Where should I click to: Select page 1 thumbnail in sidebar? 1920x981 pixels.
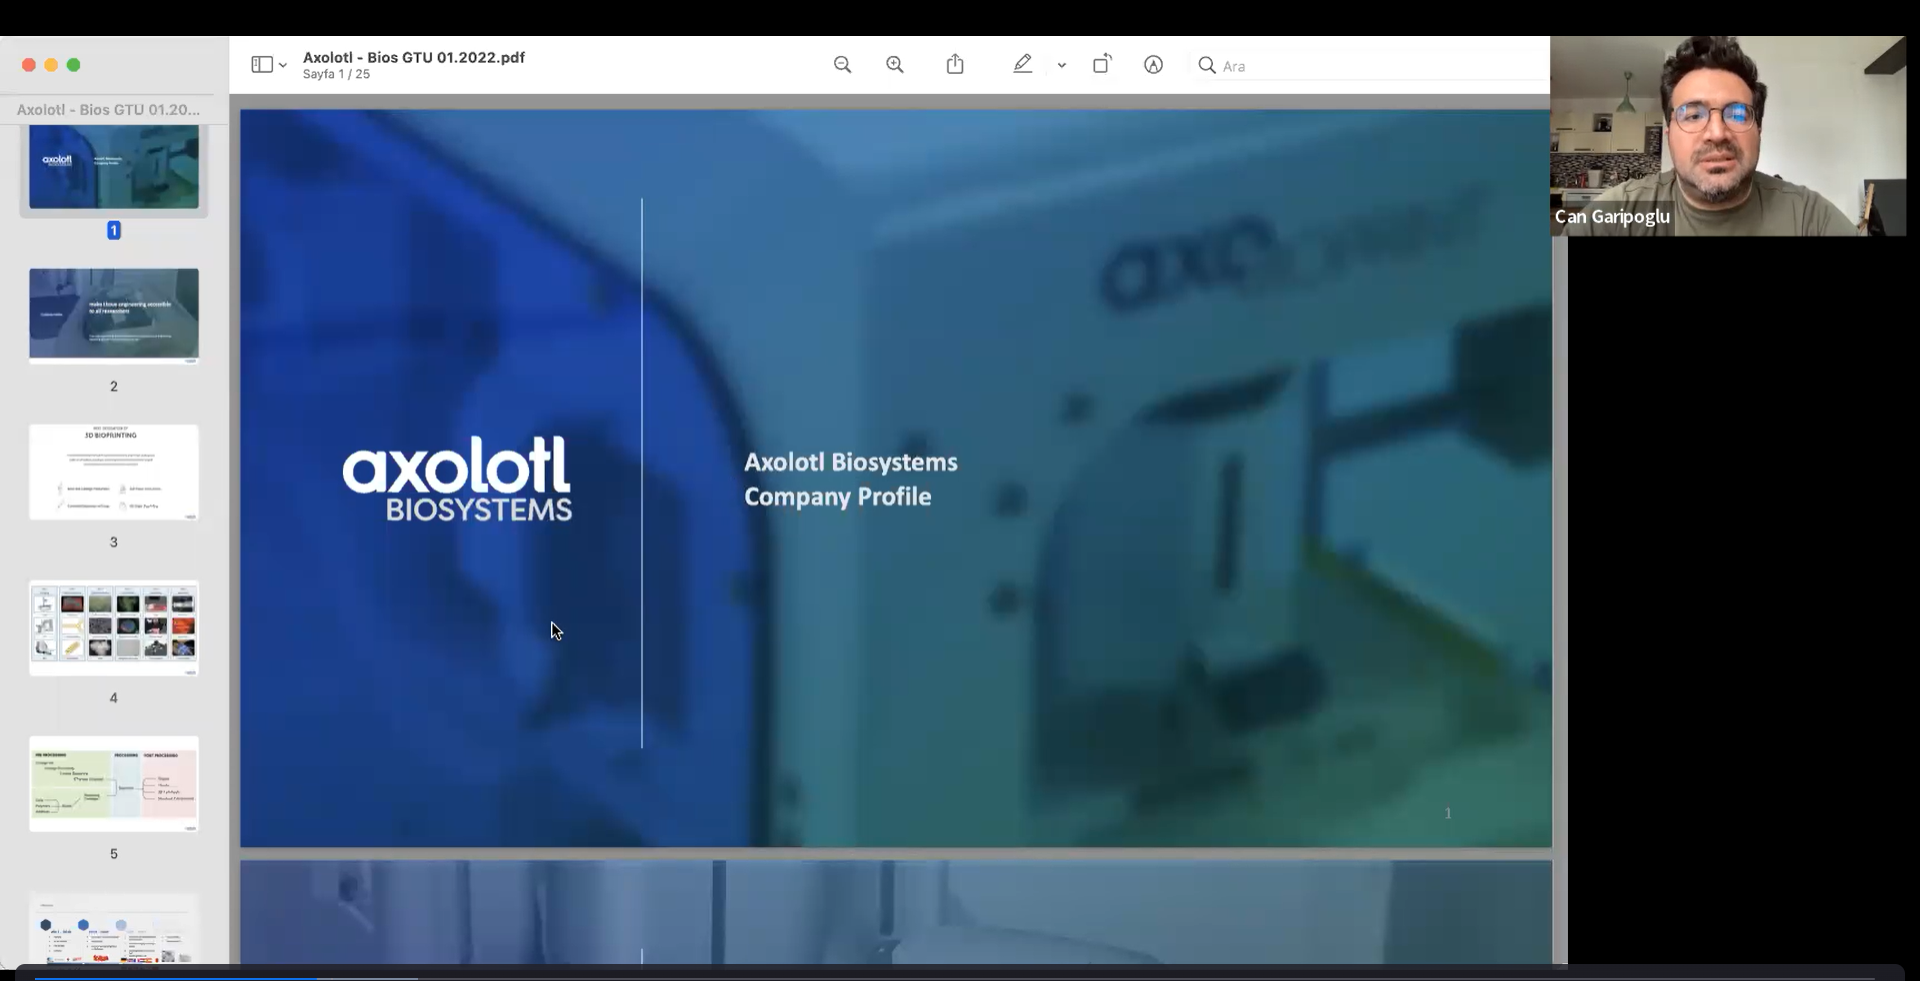pos(114,167)
